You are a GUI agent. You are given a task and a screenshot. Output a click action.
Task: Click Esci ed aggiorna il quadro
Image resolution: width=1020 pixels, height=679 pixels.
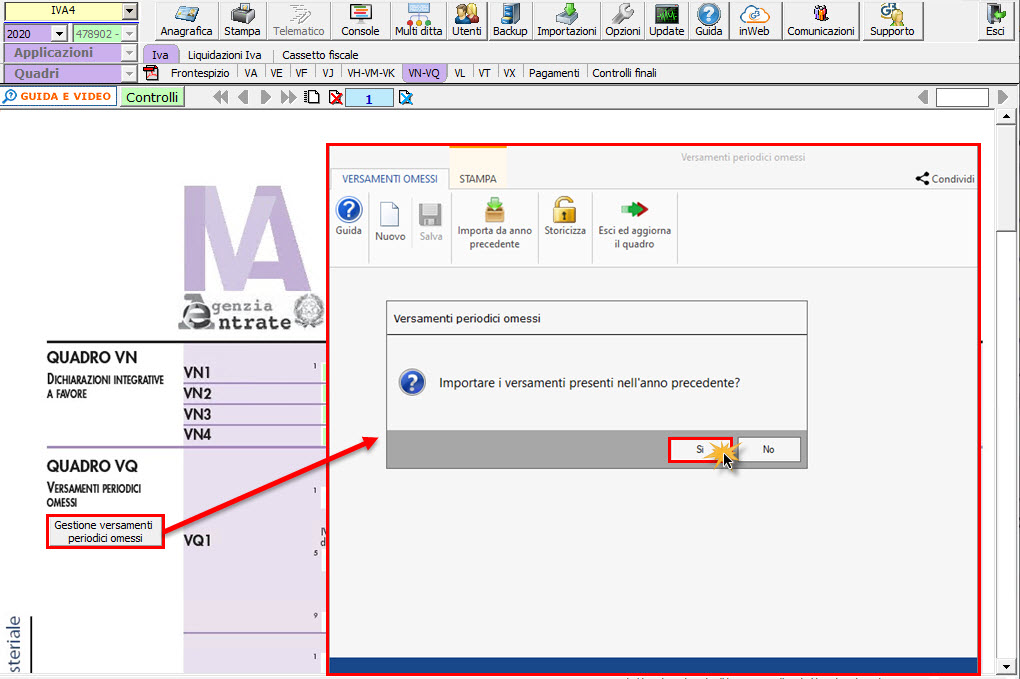[634, 223]
